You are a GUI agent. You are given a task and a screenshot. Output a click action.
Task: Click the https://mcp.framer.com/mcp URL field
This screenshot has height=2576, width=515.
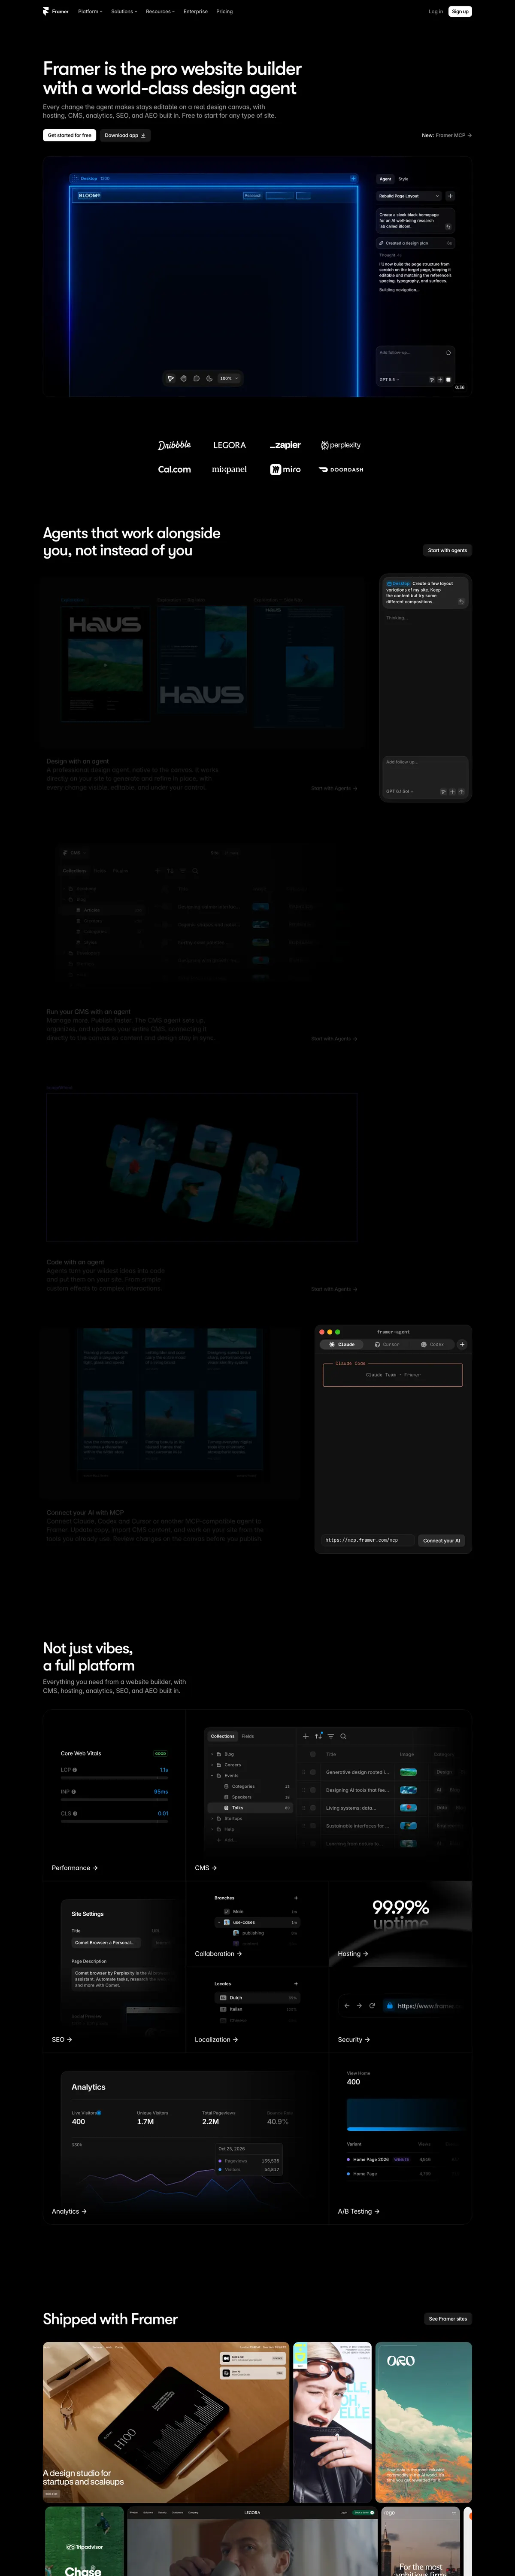click(x=368, y=1540)
